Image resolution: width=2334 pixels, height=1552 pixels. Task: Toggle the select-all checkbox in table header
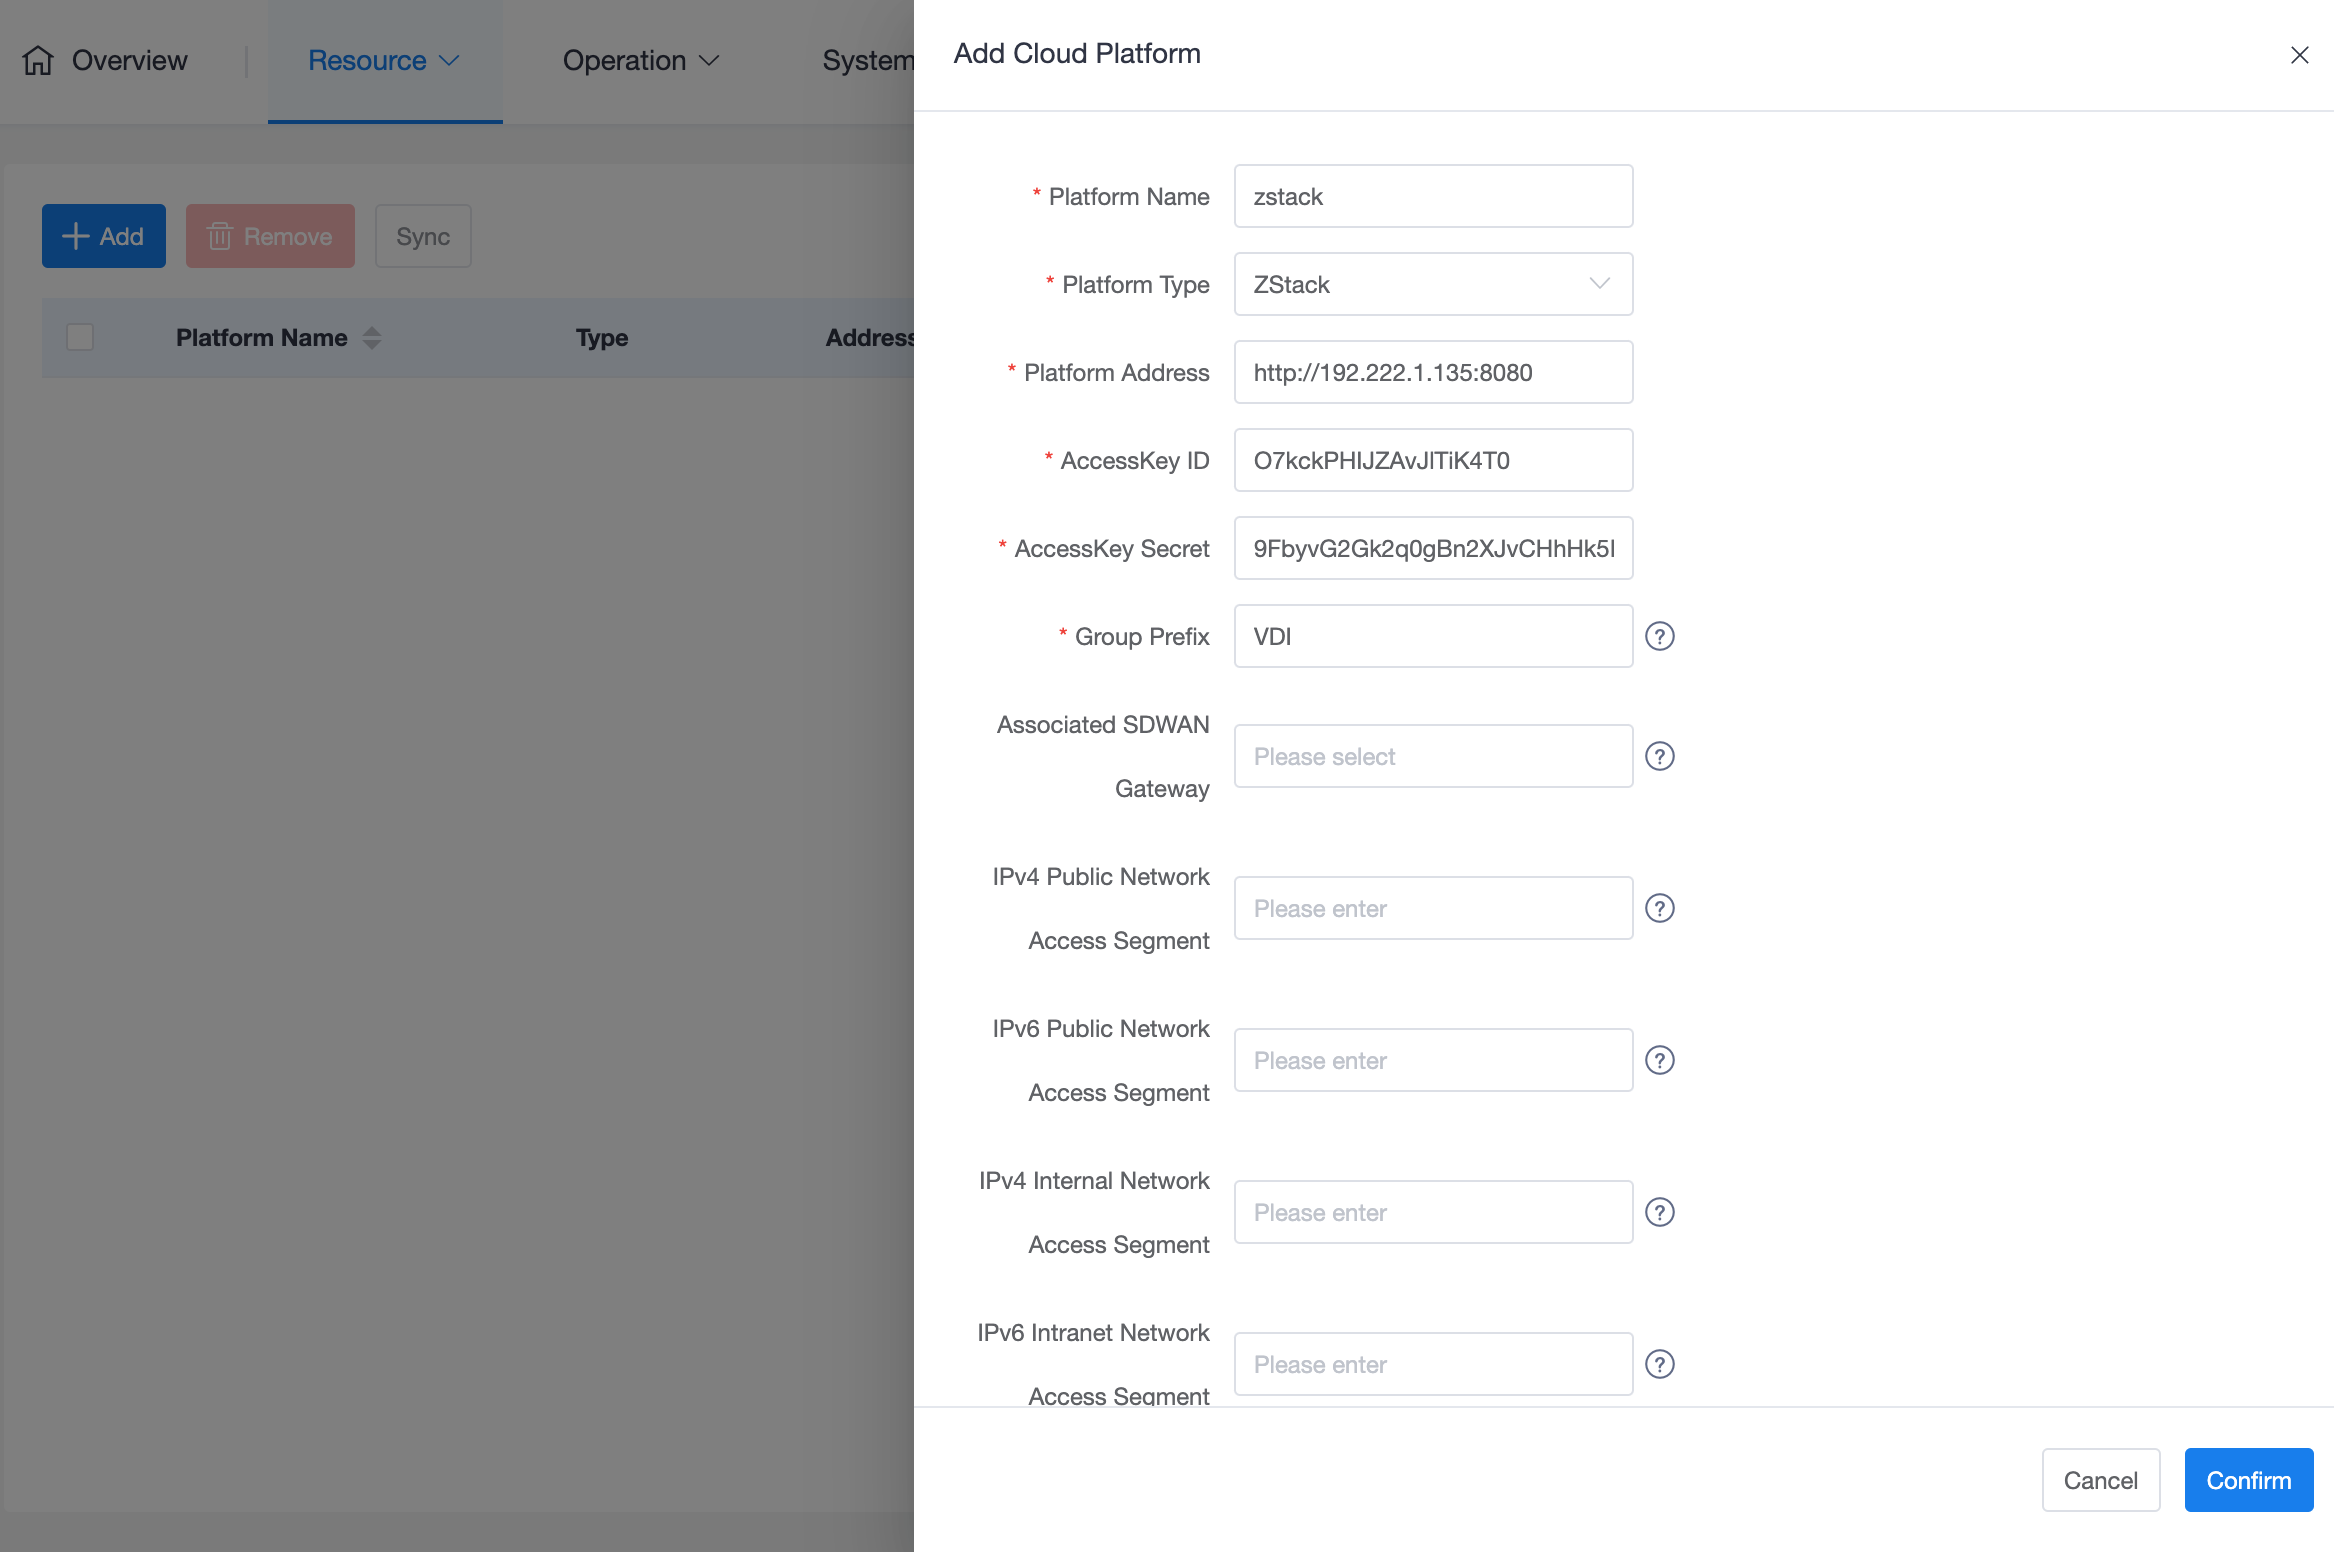(80, 337)
